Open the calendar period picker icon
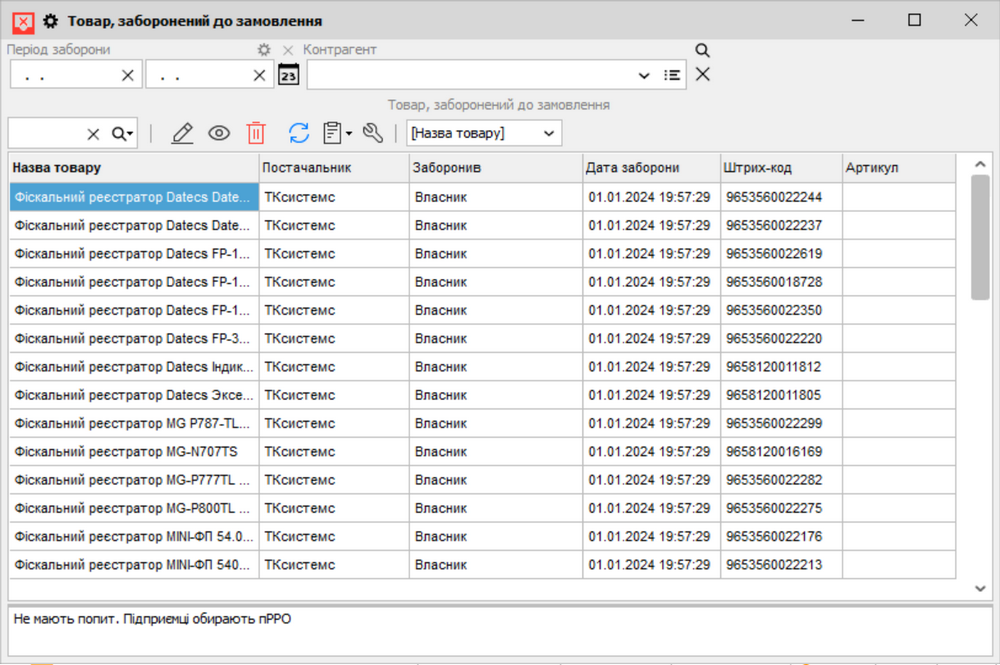This screenshot has width=1000, height=665. (289, 75)
